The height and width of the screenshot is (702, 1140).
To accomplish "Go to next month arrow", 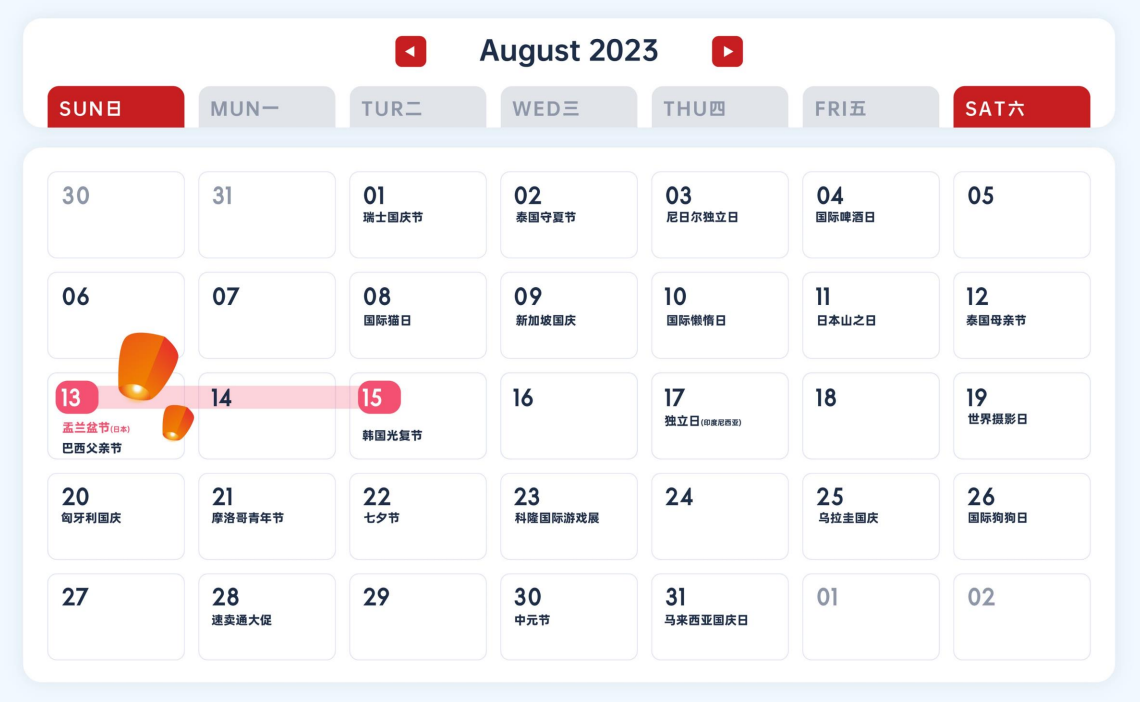I will [x=727, y=51].
